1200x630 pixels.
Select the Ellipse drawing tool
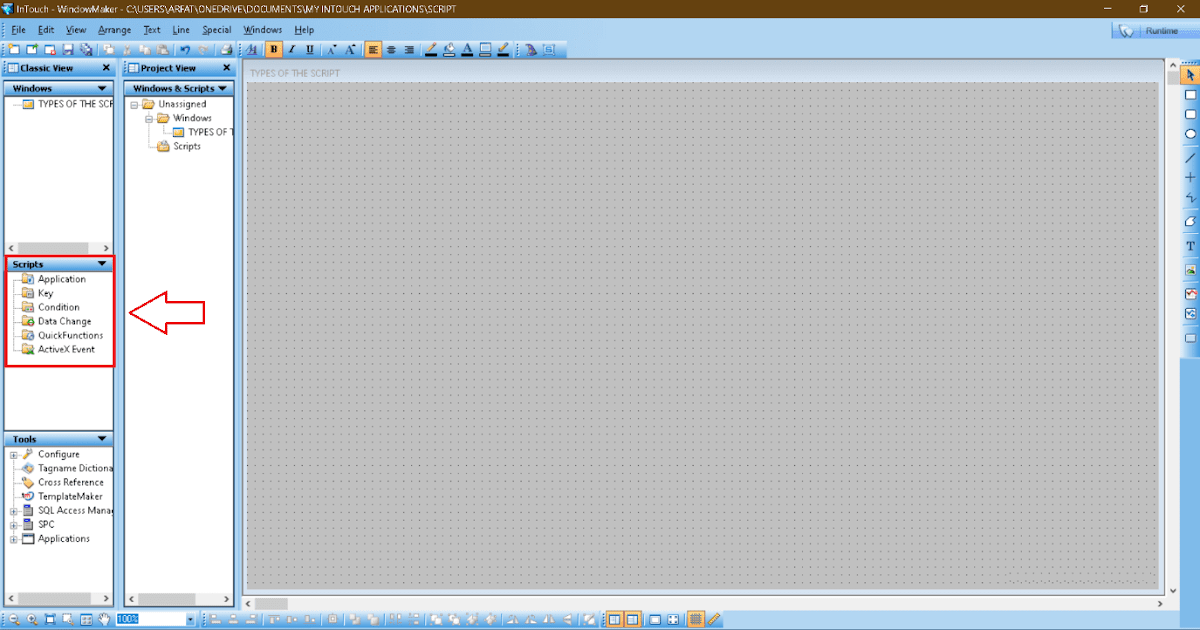1190,132
